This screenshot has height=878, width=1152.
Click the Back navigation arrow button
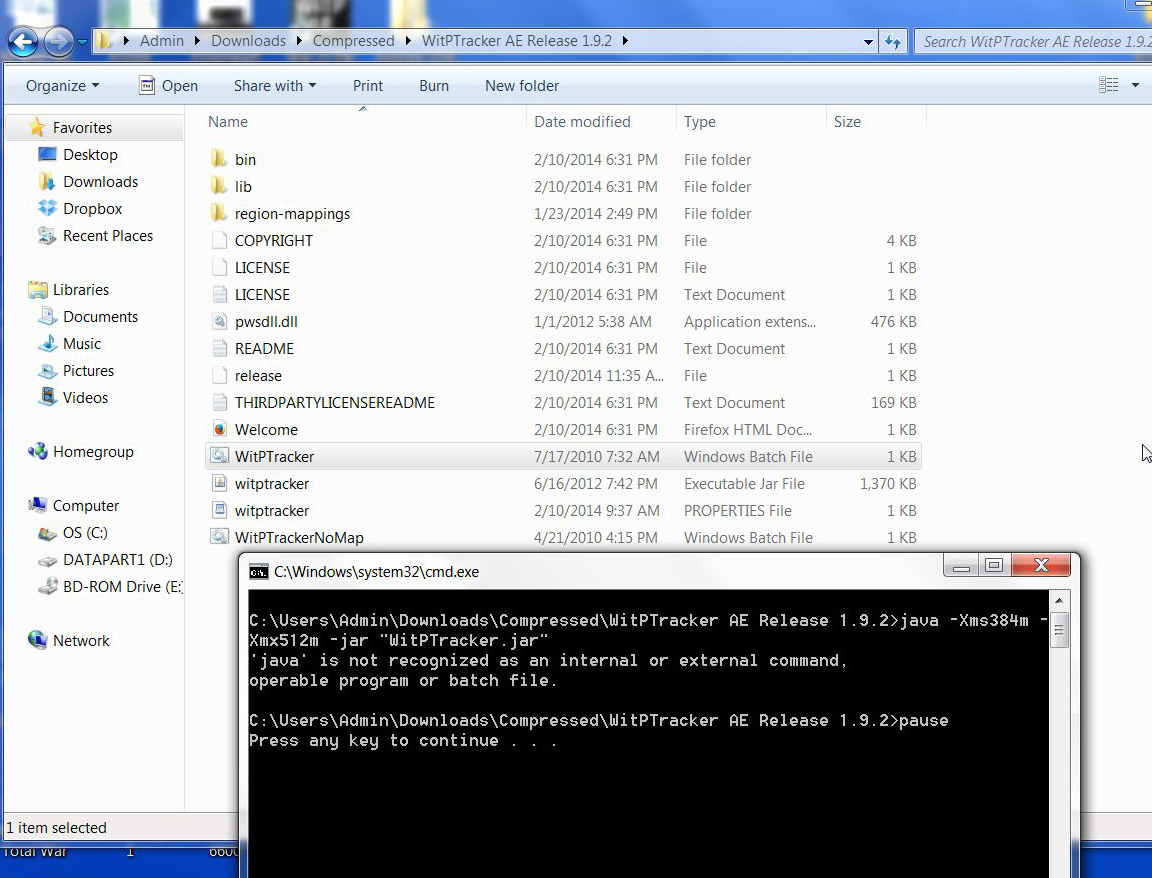click(x=23, y=41)
